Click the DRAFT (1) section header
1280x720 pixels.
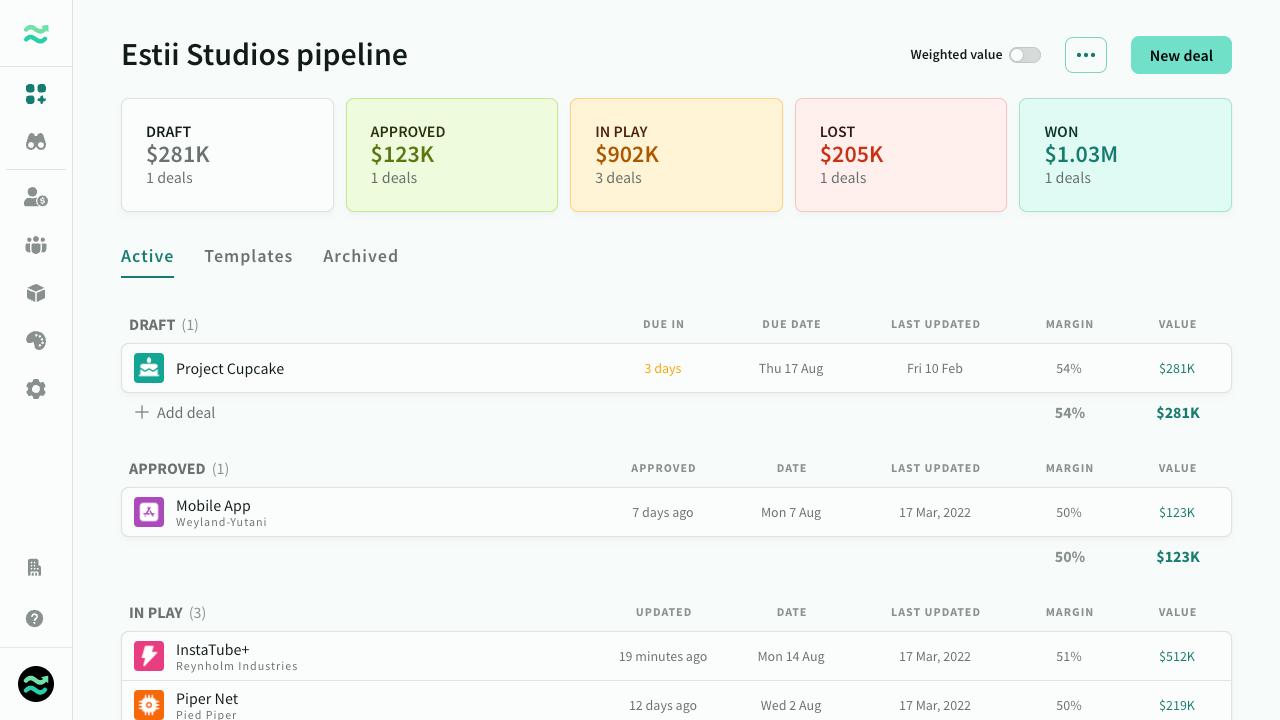(164, 324)
